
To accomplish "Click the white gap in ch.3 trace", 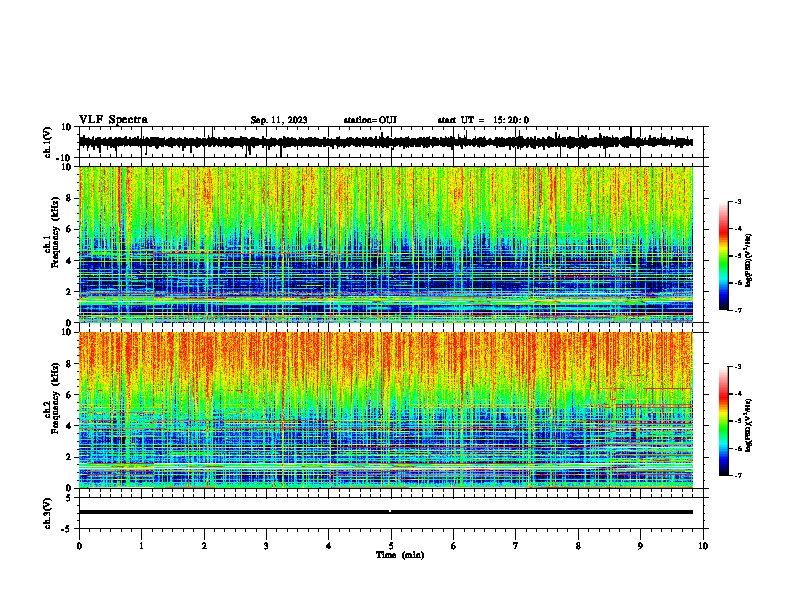I will (x=390, y=512).
